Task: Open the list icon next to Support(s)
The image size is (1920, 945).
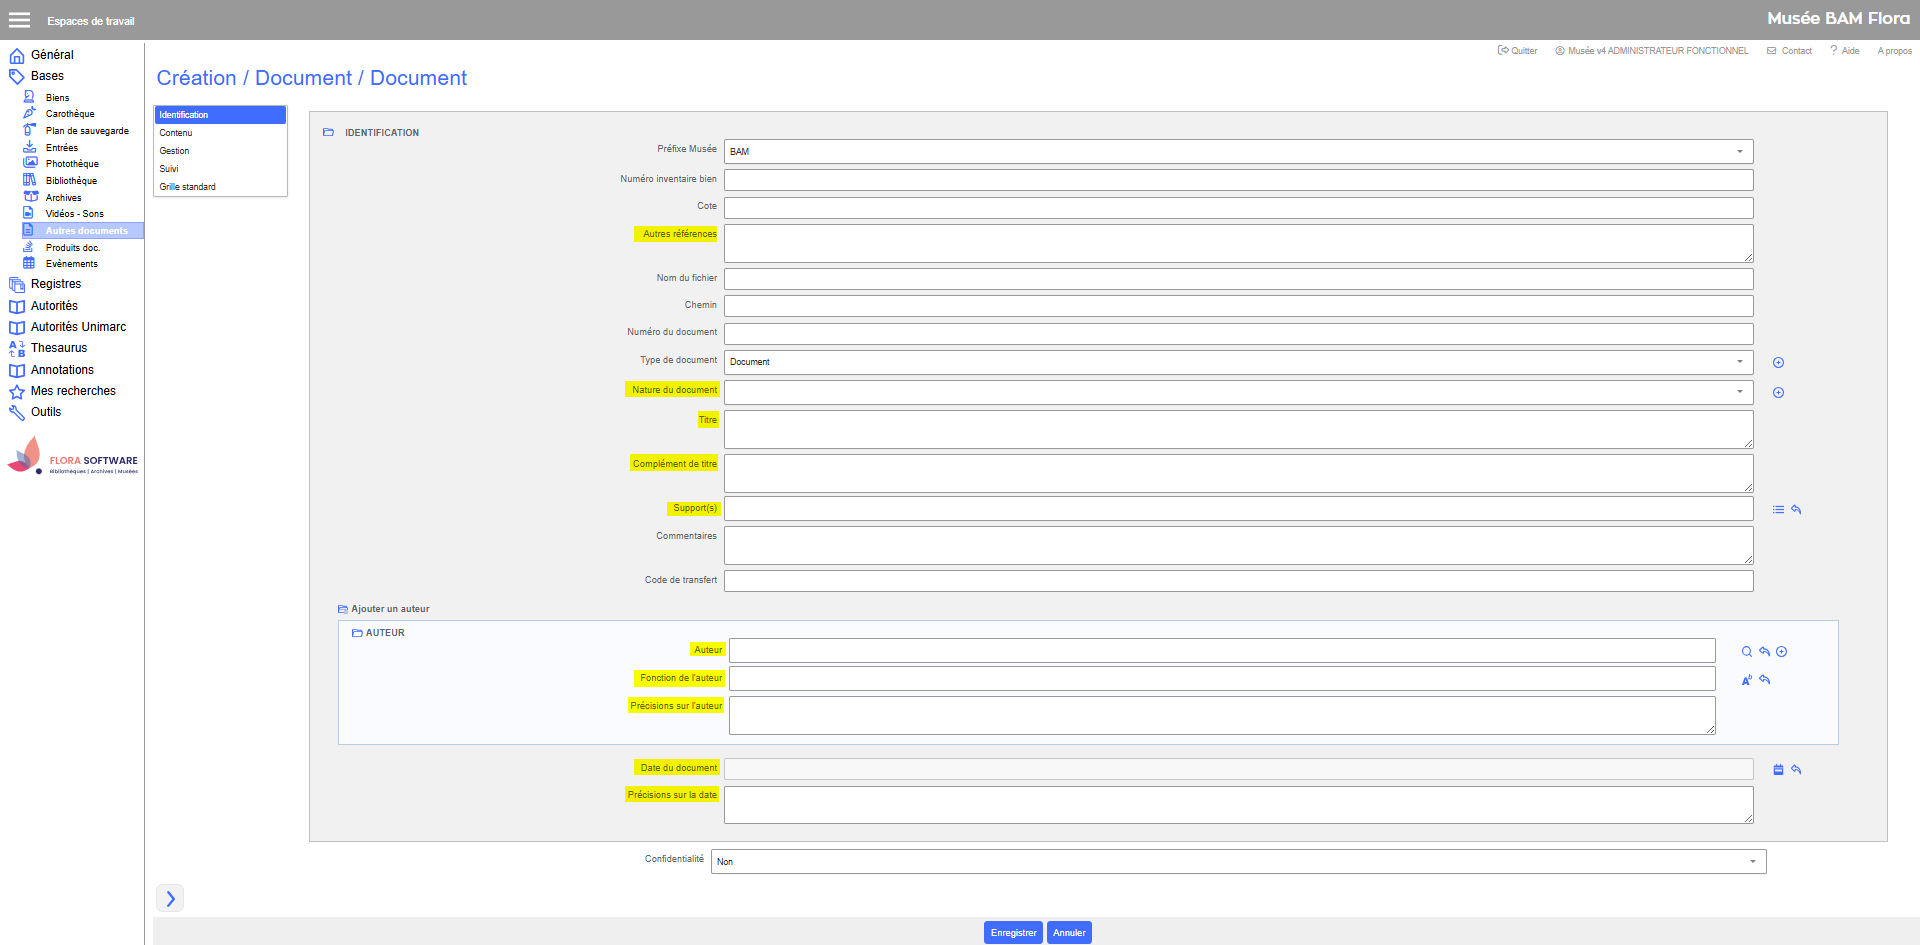Action: 1778,510
